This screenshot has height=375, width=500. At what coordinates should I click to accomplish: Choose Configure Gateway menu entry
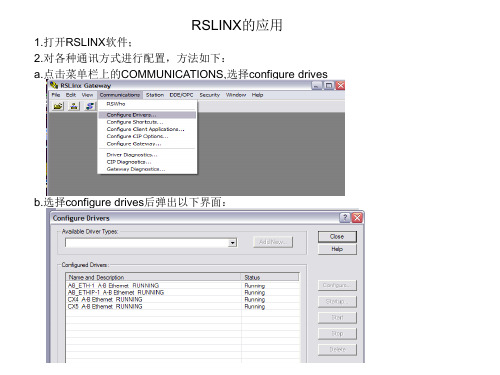coord(147,144)
